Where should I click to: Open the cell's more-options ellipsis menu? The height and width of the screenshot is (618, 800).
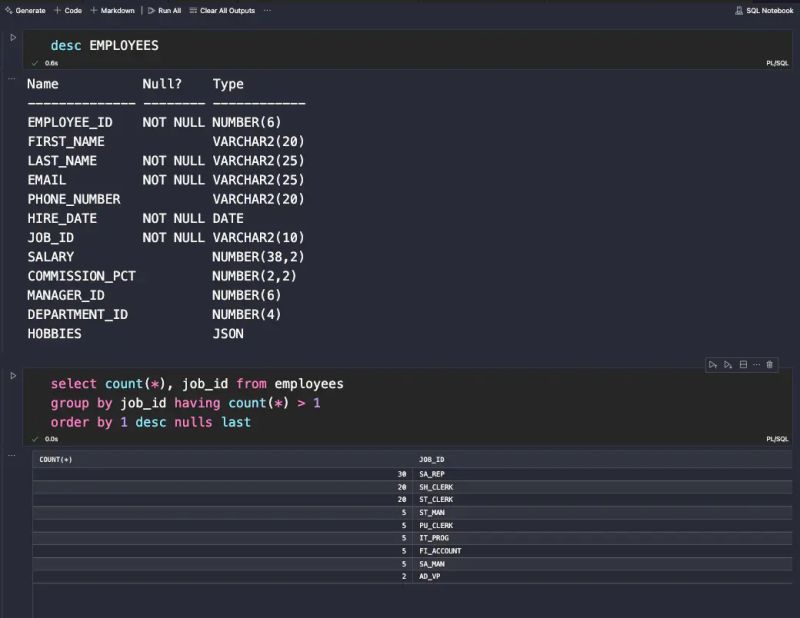756,365
